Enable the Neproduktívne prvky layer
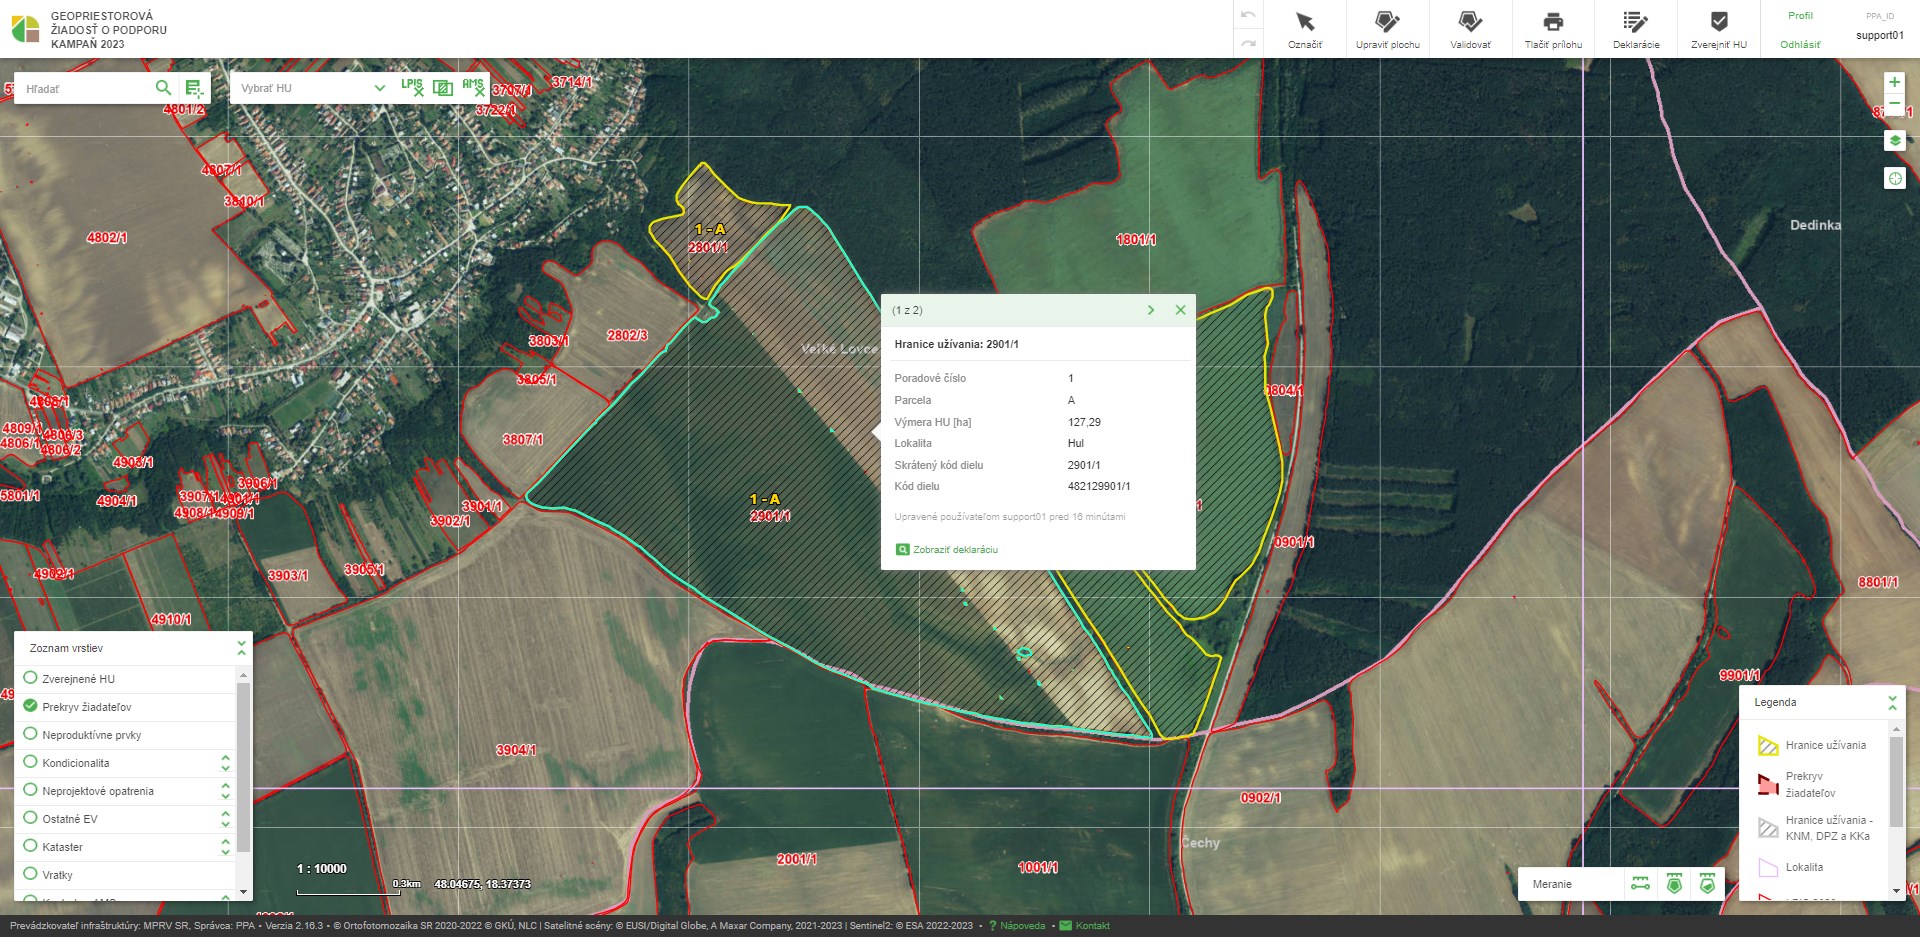This screenshot has height=937, width=1920. click(30, 734)
